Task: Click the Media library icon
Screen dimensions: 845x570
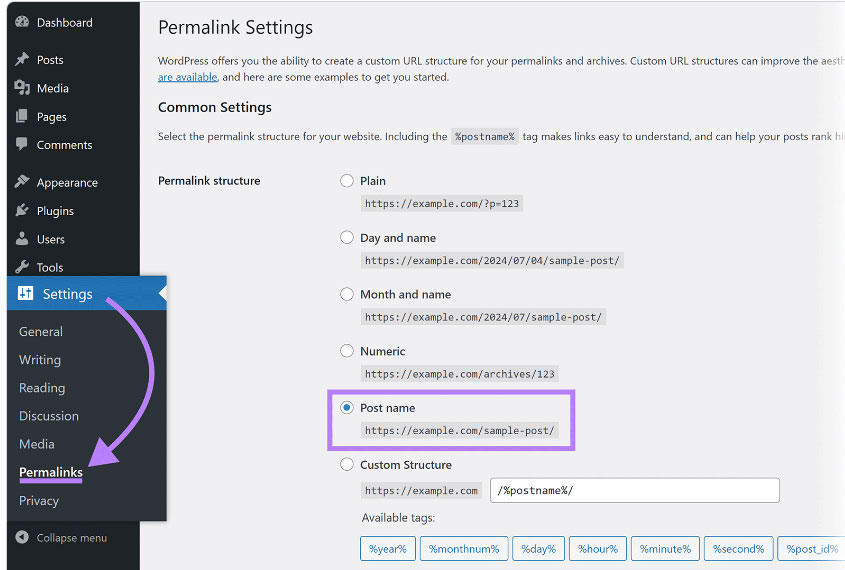Action: [x=22, y=88]
